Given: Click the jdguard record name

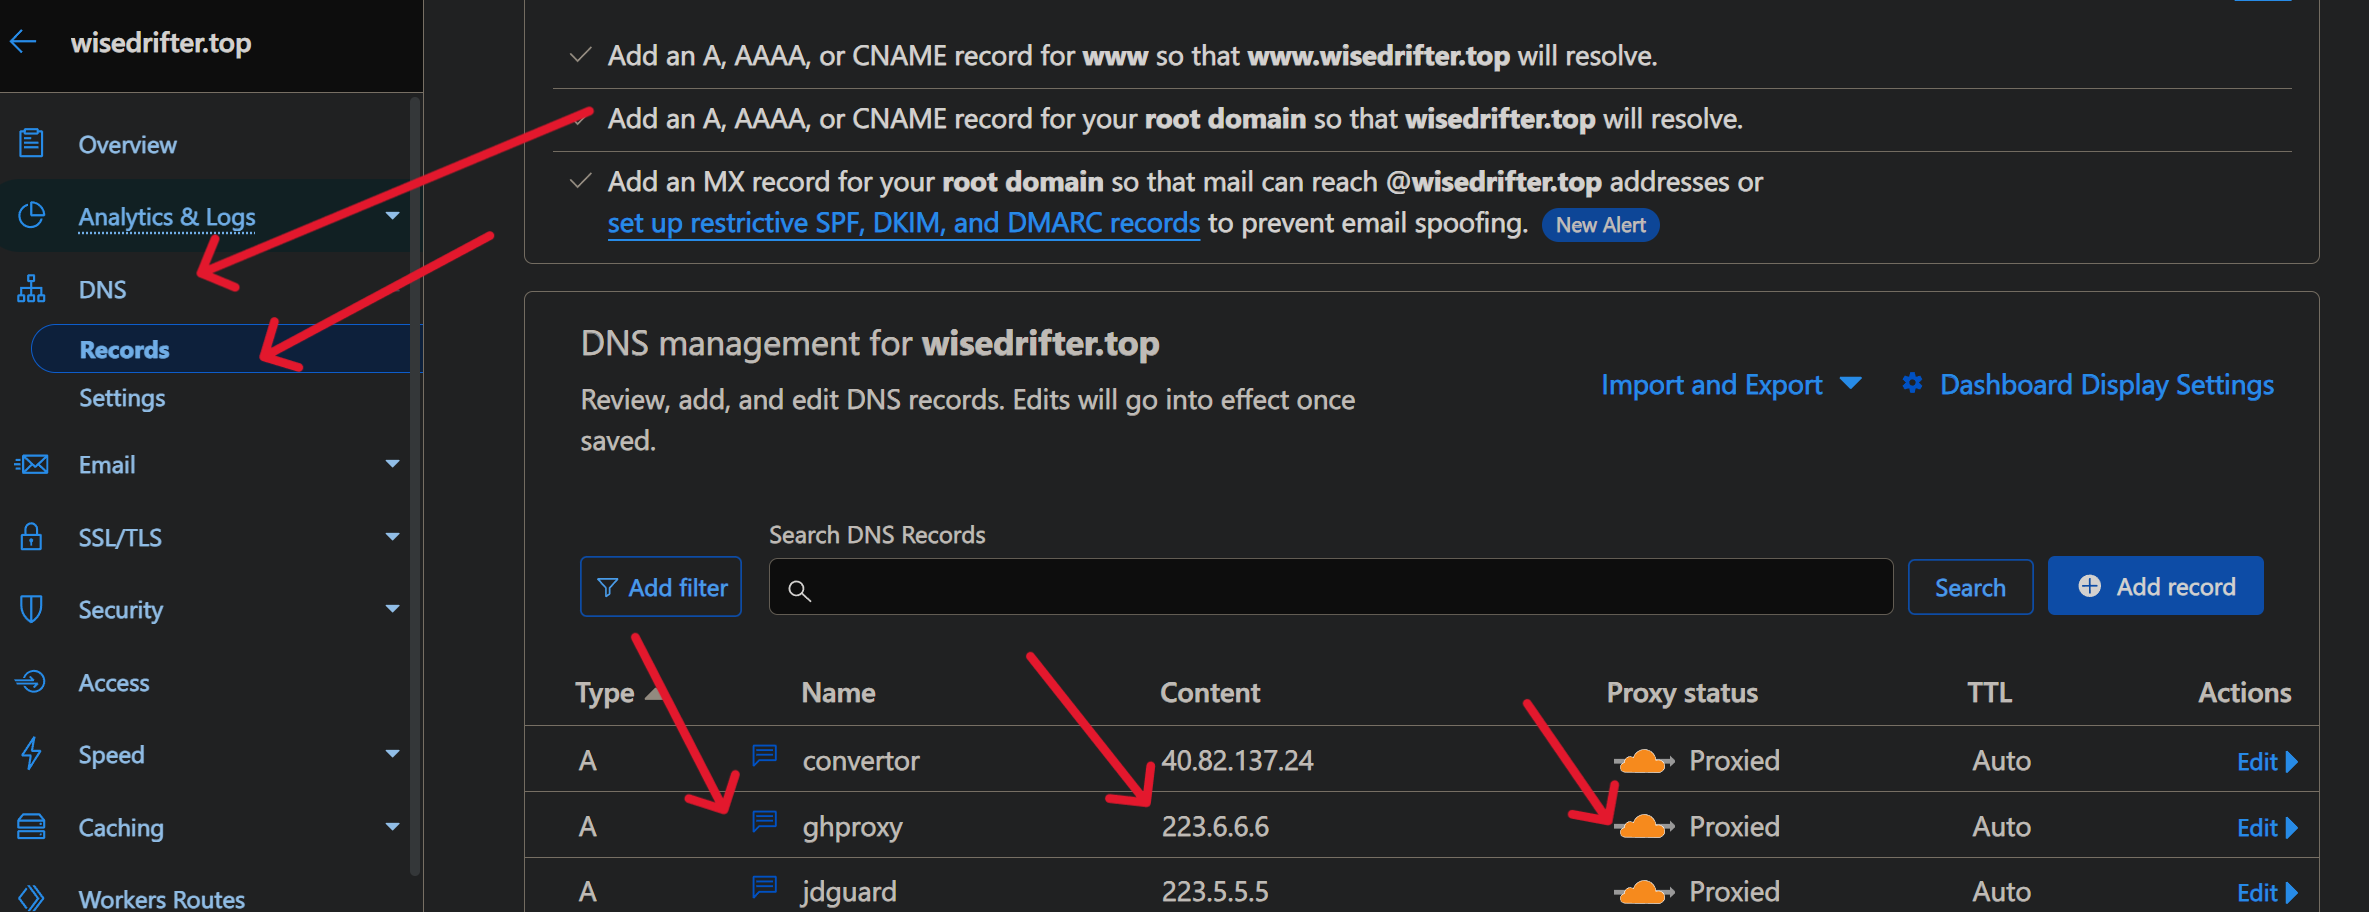Looking at the screenshot, I should [849, 892].
